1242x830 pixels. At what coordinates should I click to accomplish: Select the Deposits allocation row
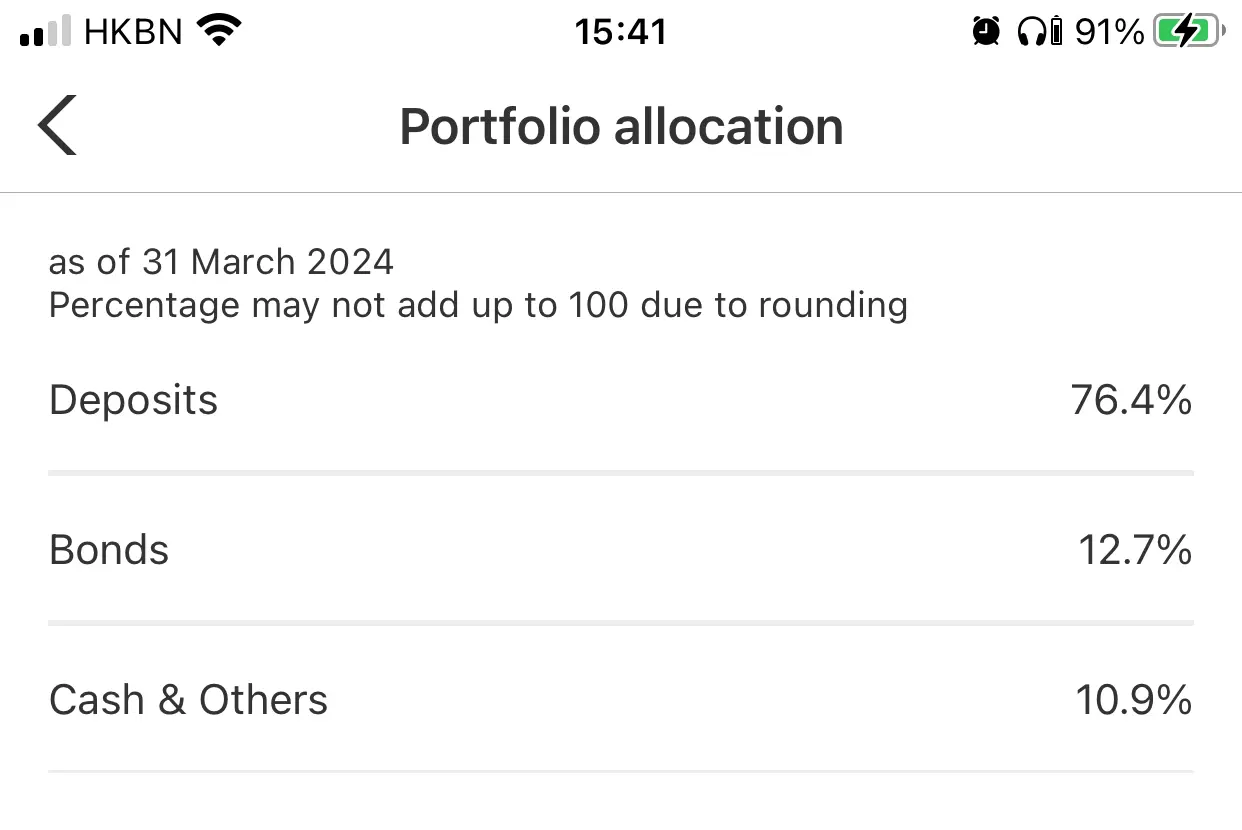[621, 400]
